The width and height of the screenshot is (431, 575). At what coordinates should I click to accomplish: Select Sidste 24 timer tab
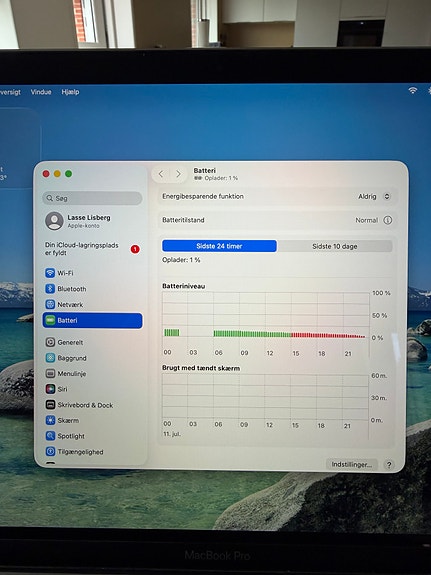[219, 246]
